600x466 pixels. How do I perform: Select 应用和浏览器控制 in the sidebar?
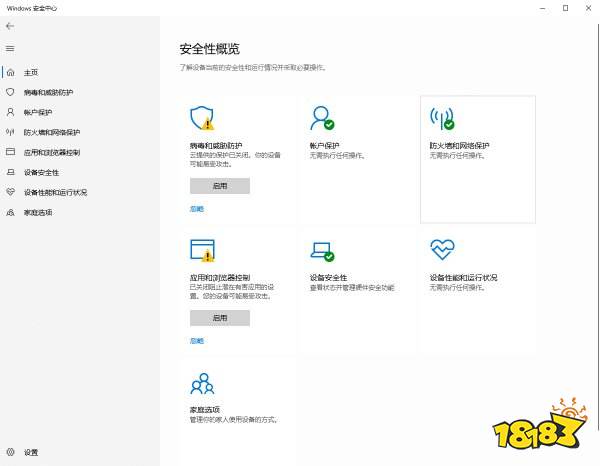coord(52,152)
